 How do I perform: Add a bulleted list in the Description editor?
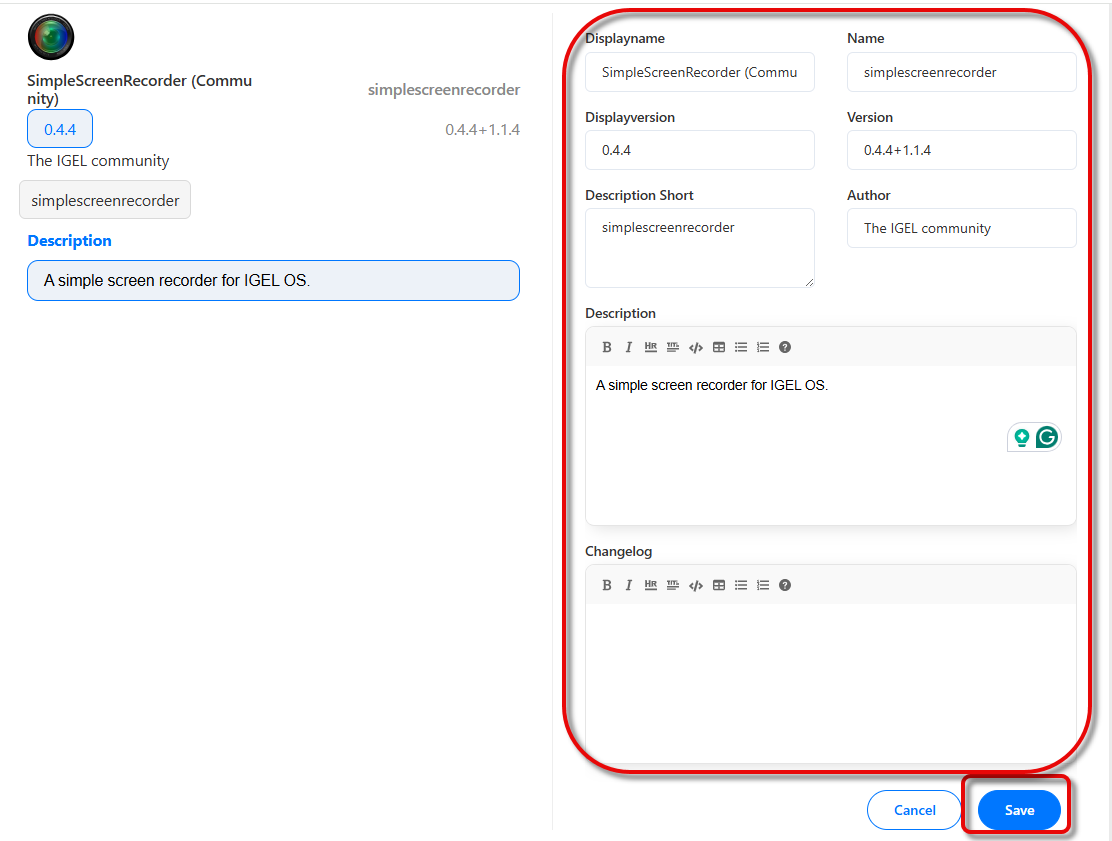tap(741, 347)
